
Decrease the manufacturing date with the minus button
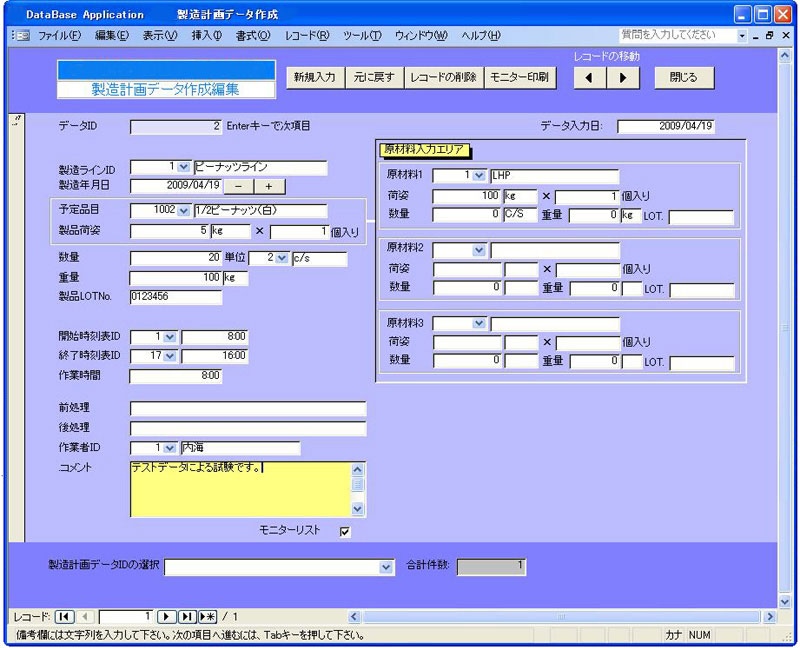(238, 187)
